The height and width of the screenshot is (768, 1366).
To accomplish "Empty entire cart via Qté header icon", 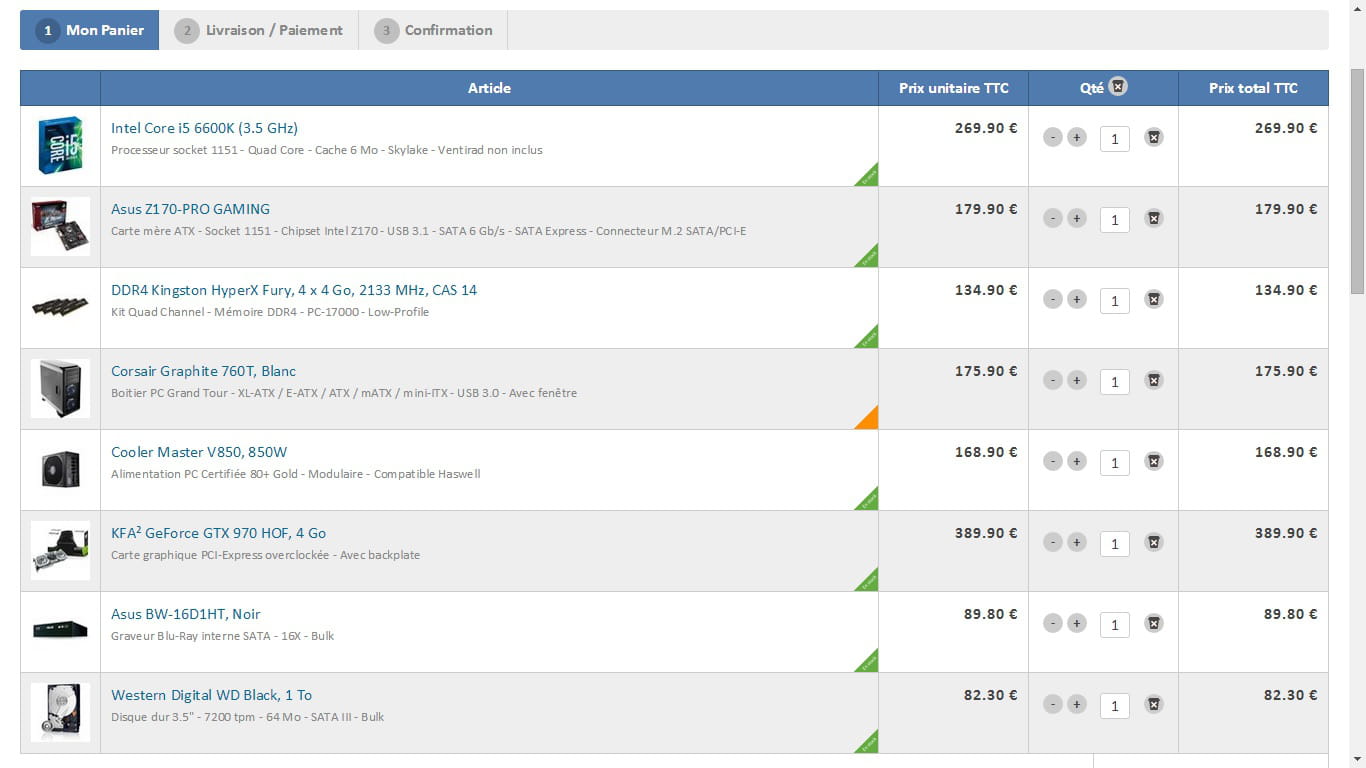I will tap(1118, 87).
